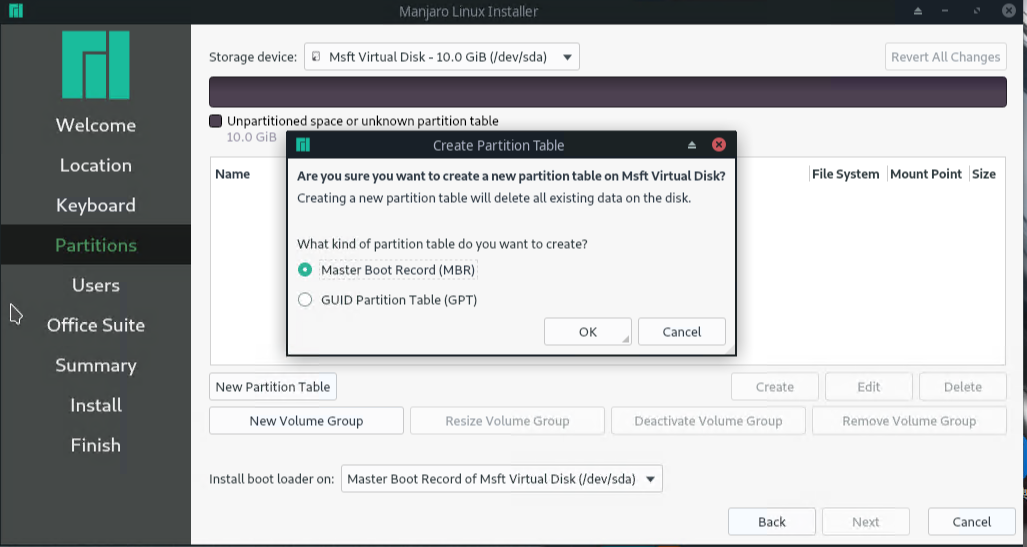Choose GUID Partition Table (GPT) option
Viewport: 1027px width, 547px height.
pyautogui.click(x=306, y=300)
